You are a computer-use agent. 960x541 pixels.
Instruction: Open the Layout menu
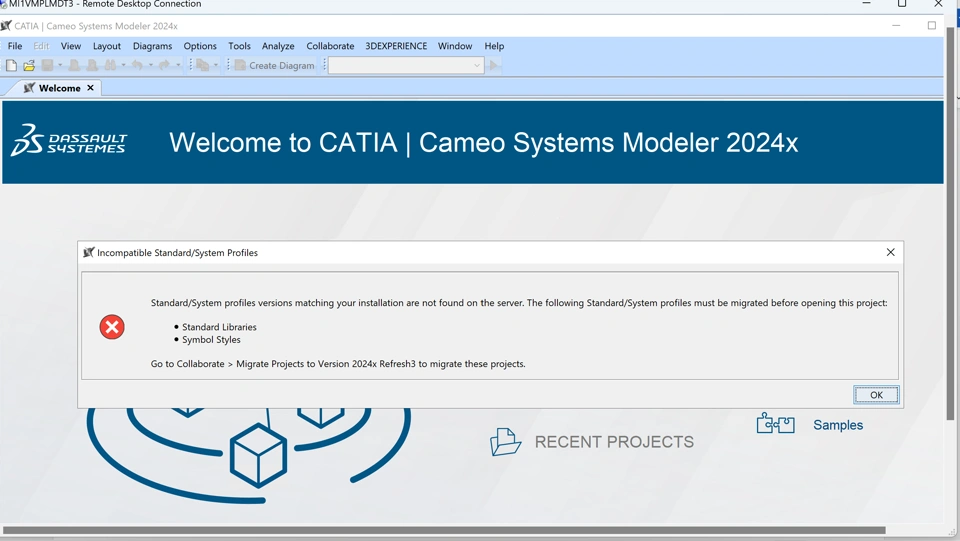pos(107,46)
